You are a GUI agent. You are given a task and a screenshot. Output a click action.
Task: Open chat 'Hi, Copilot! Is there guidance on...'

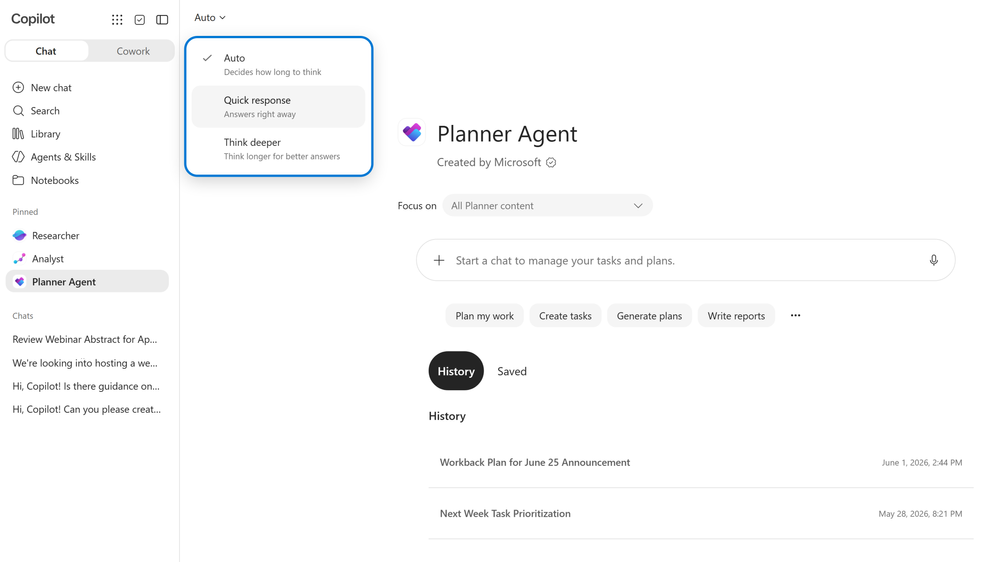87,386
